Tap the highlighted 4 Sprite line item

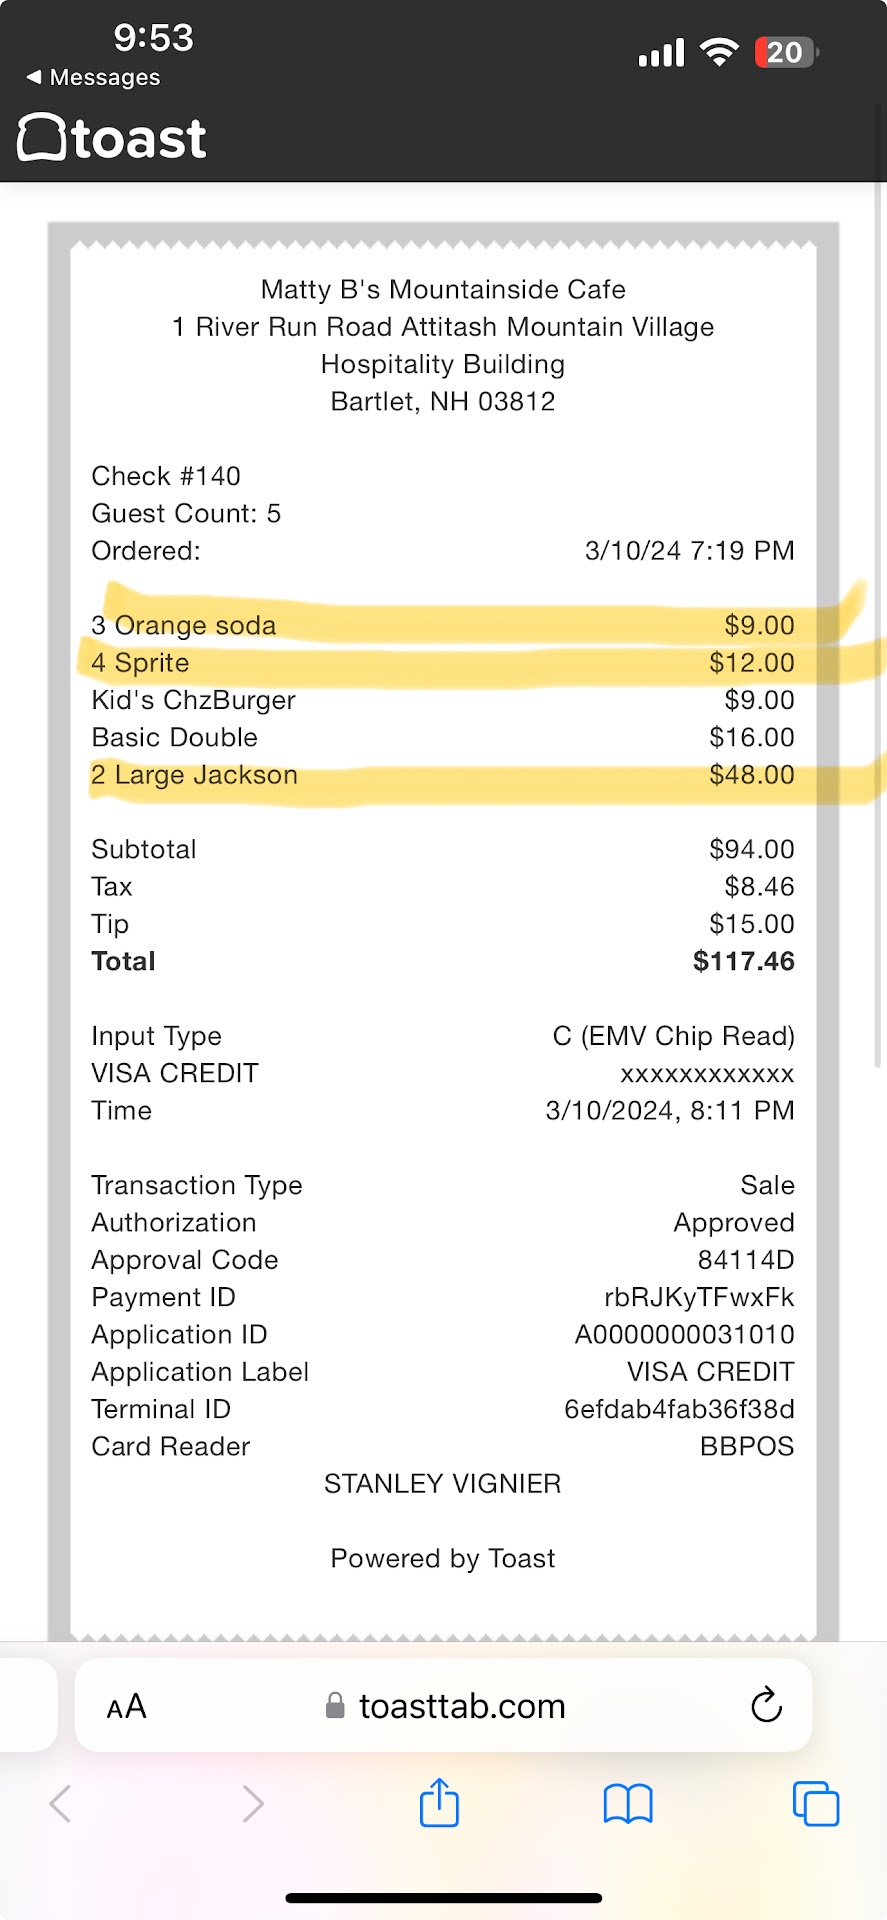pos(140,663)
